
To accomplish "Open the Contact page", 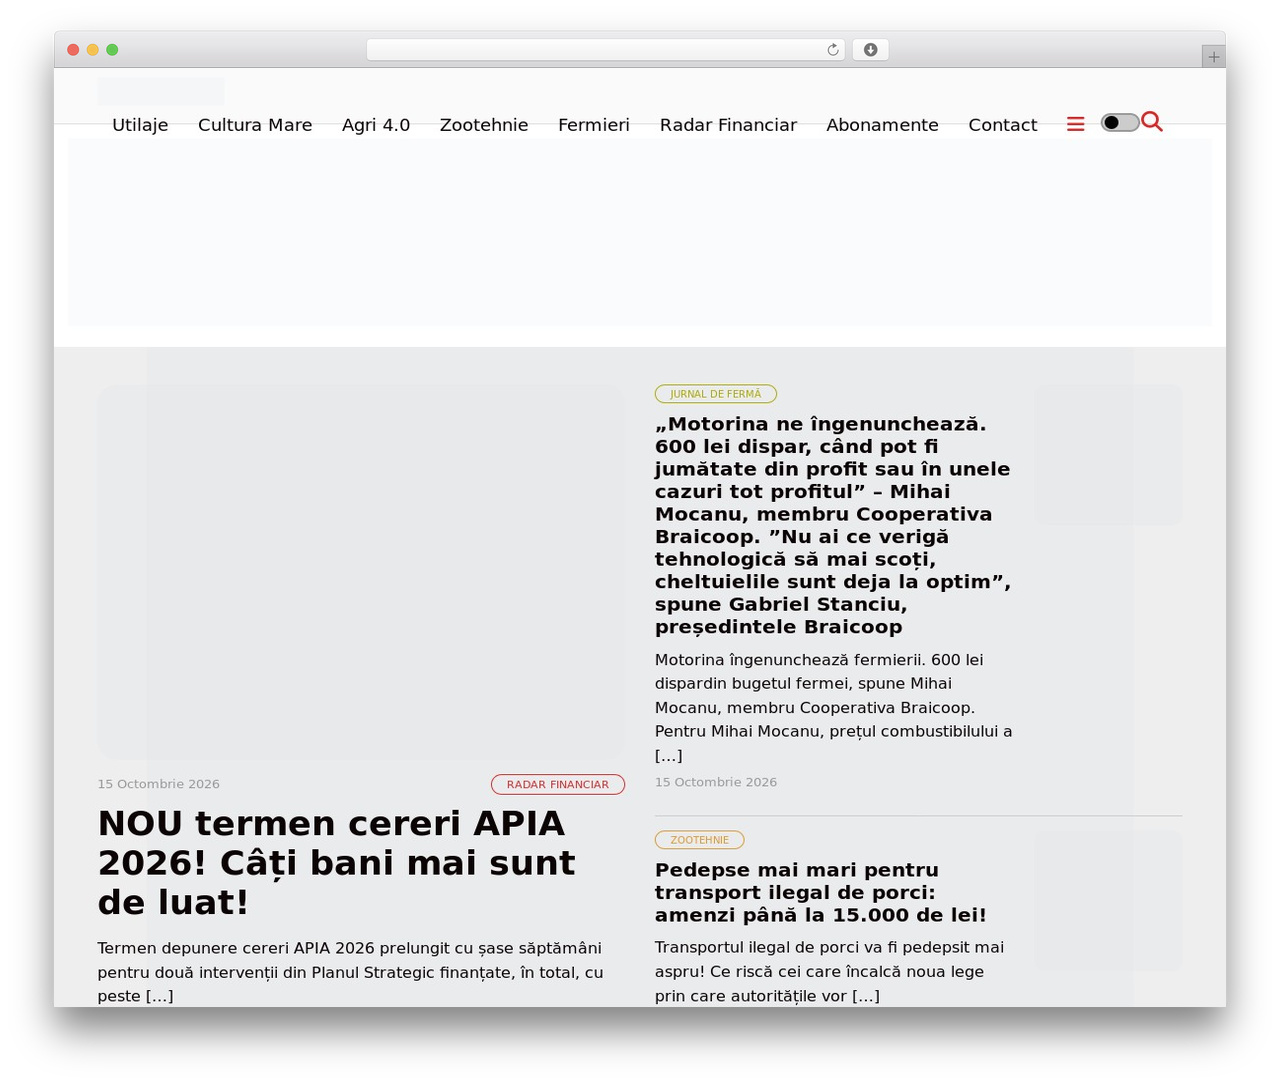I will 1002,125.
